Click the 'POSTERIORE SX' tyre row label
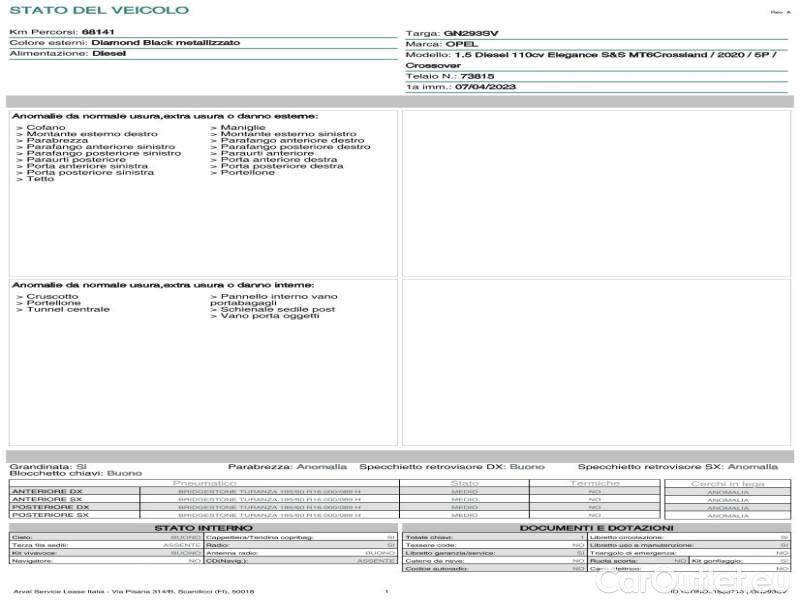Viewport: 800px width, 600px height. pos(50,515)
